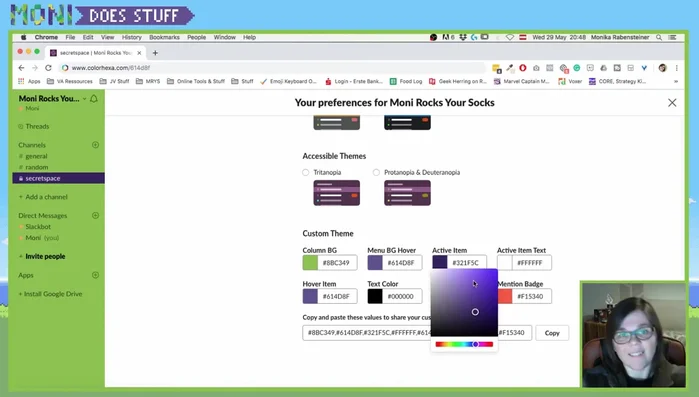Click the Hover Item hex field

coord(337,296)
